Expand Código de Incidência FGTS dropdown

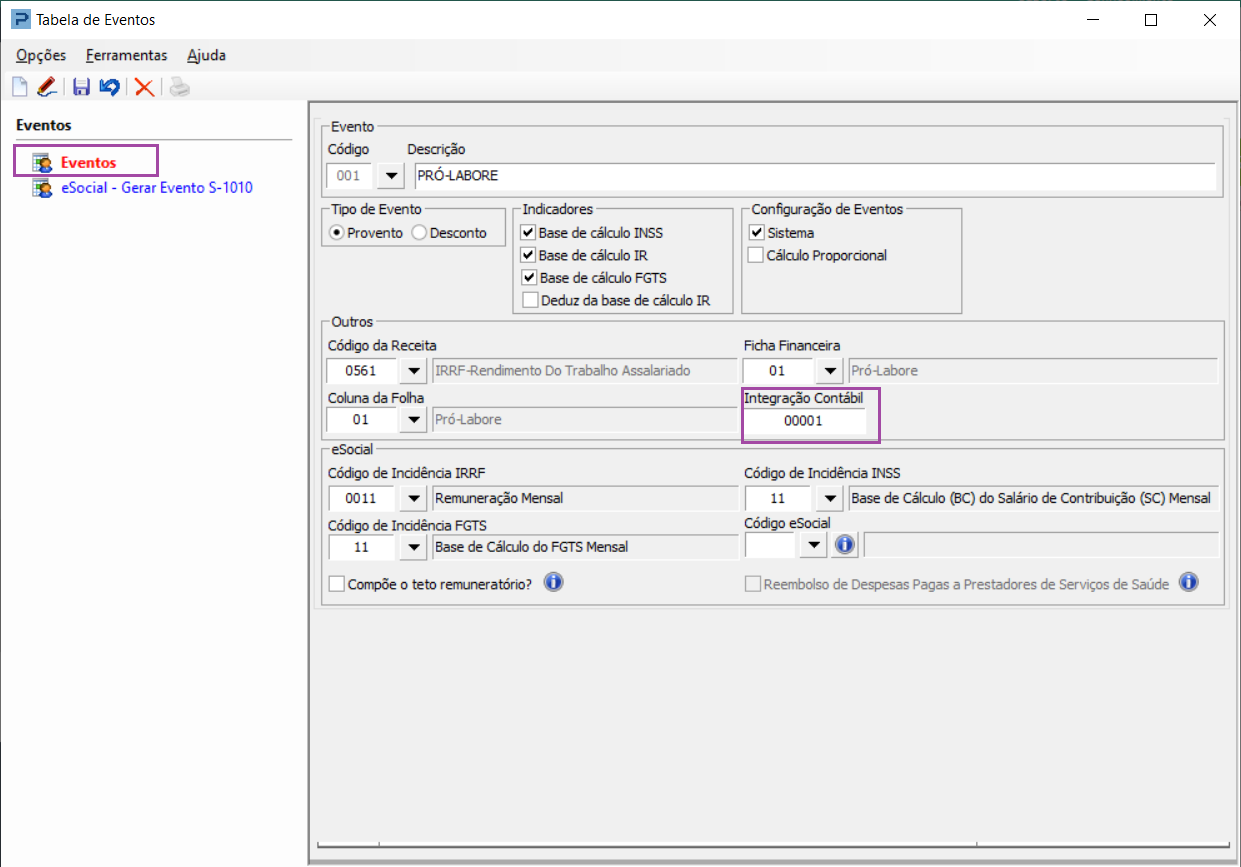click(x=413, y=547)
